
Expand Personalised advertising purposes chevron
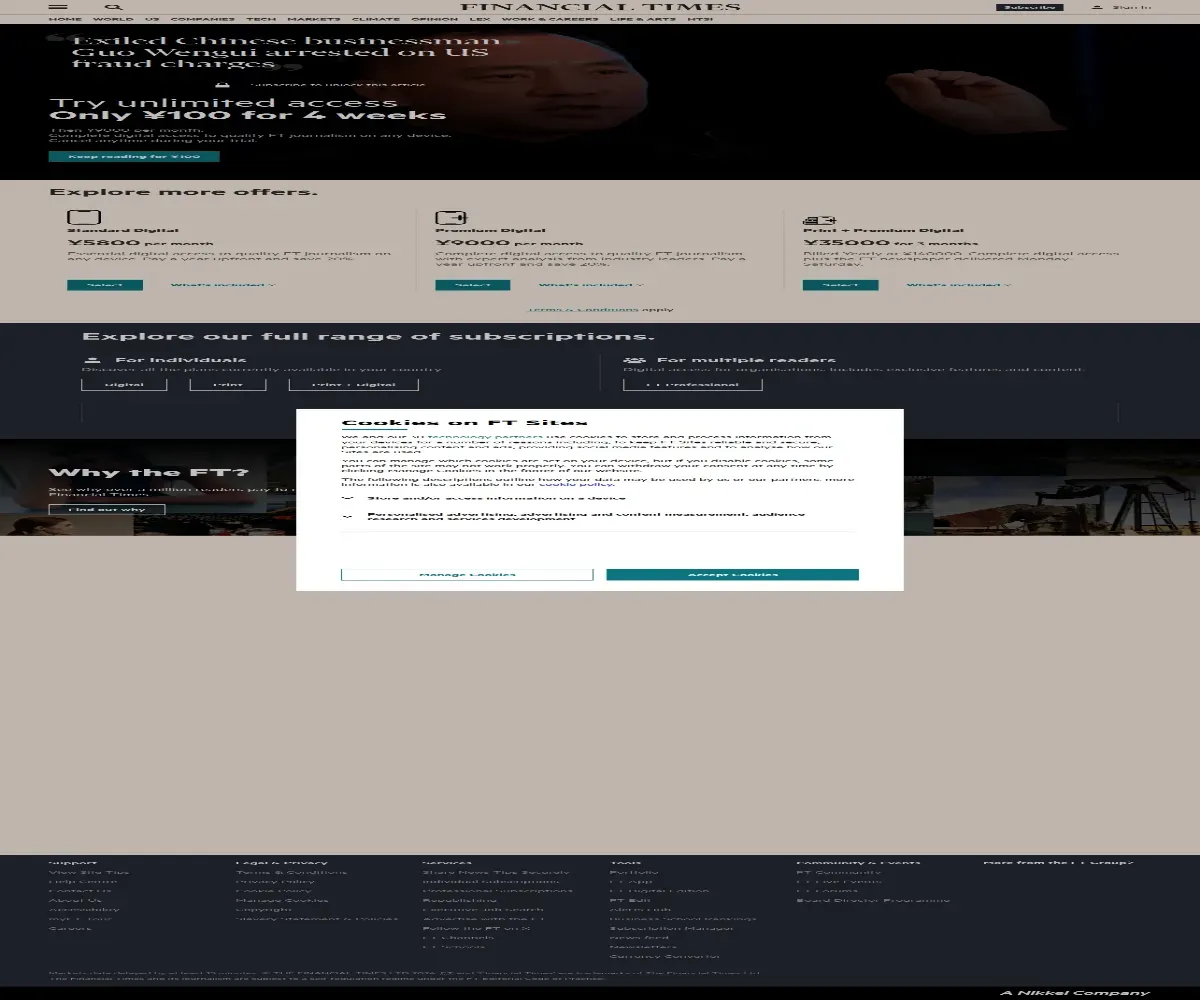point(348,517)
